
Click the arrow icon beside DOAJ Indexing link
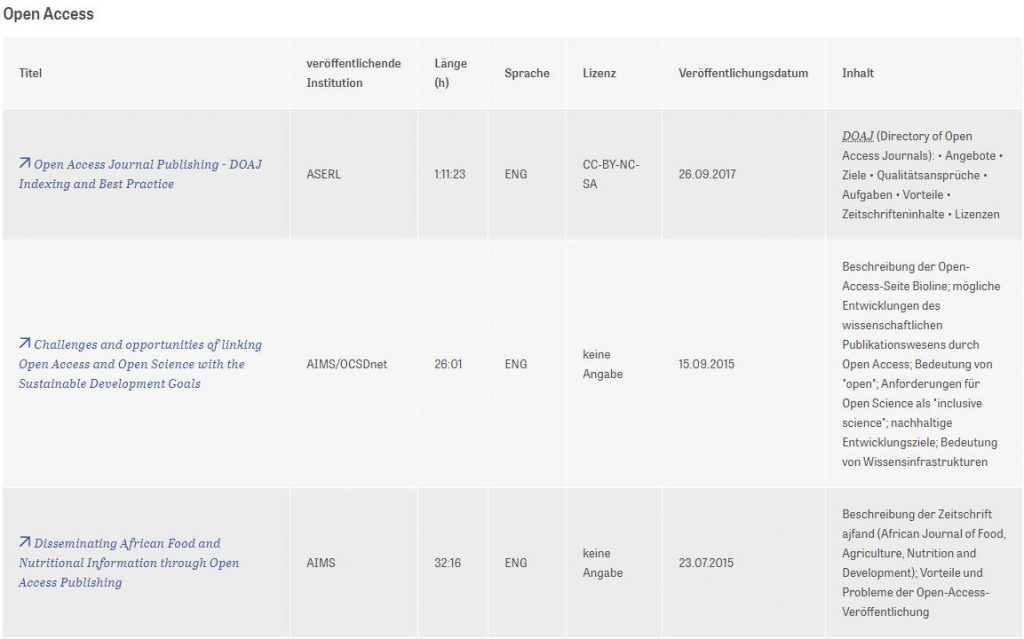(x=25, y=163)
